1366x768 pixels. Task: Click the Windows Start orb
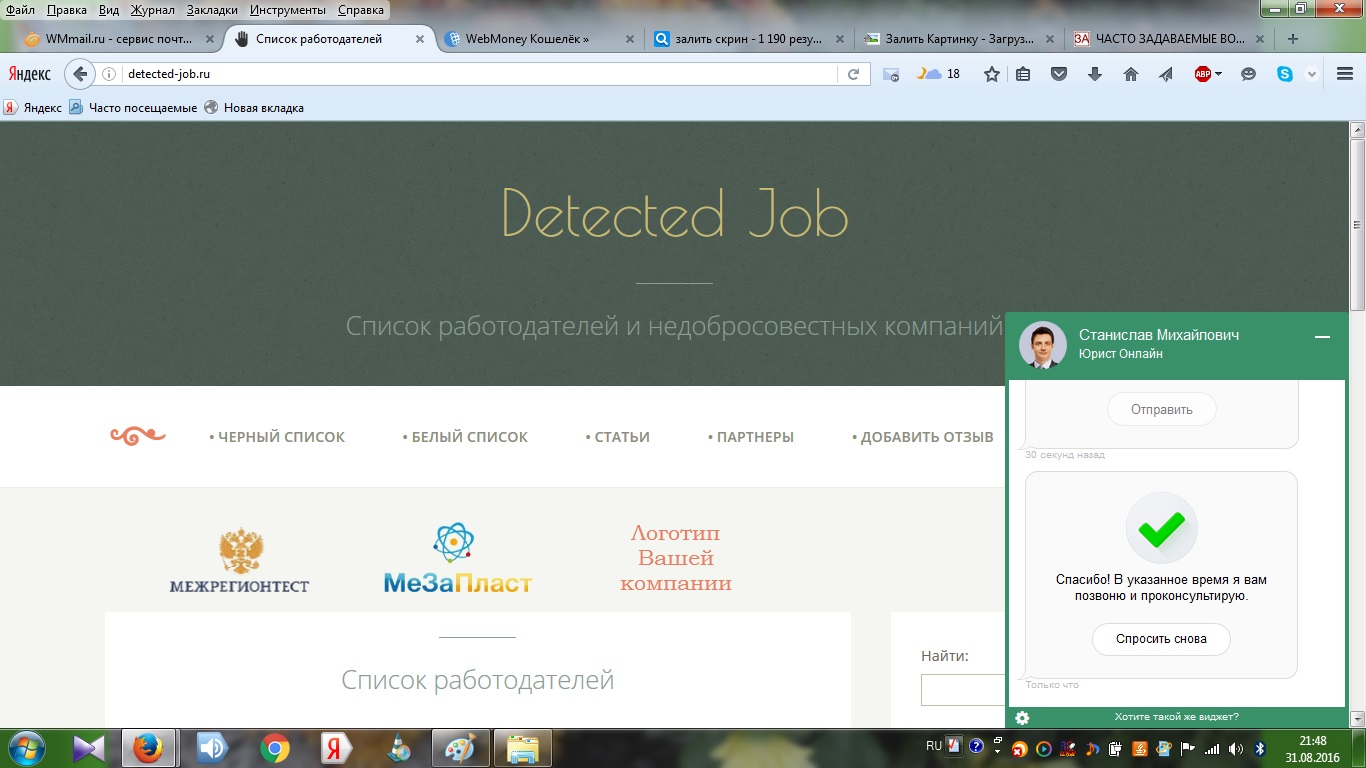(x=26, y=748)
